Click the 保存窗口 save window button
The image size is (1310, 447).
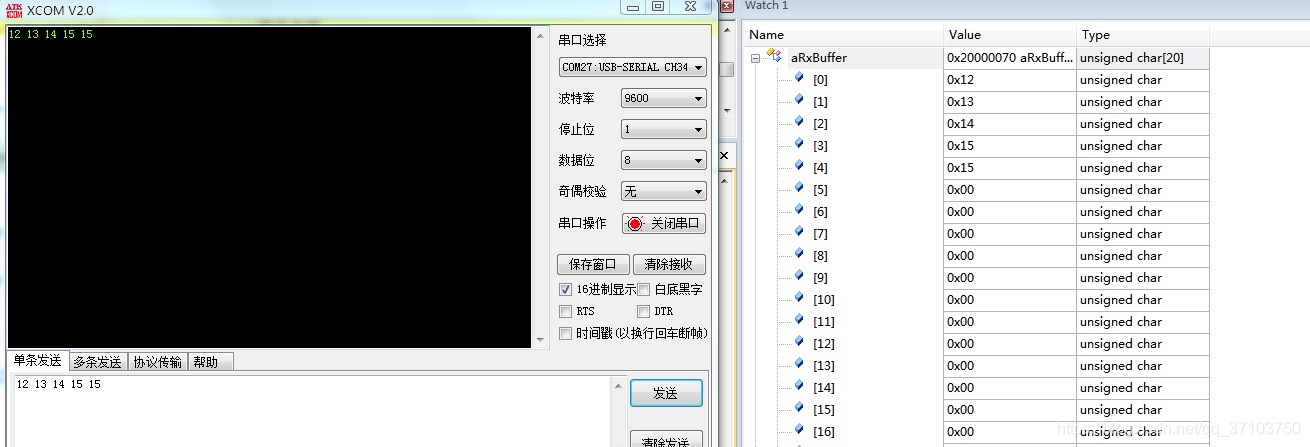point(593,265)
